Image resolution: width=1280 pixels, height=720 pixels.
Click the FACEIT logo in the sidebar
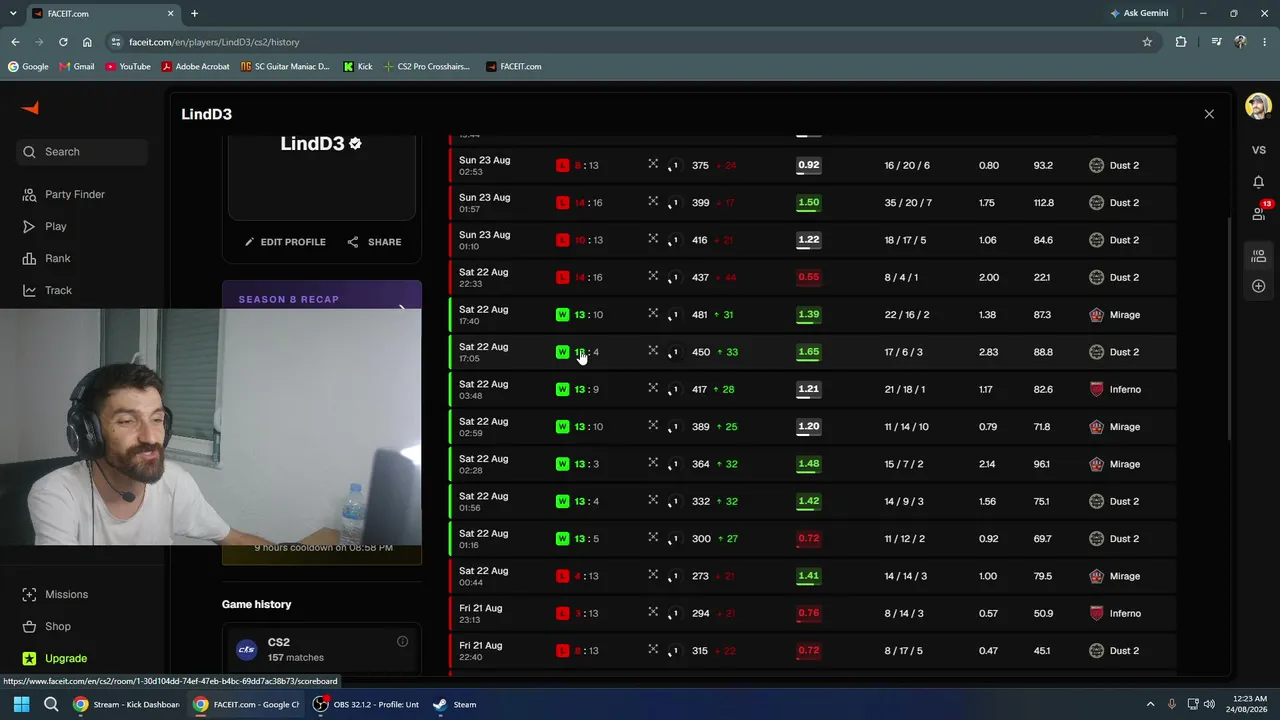[x=30, y=108]
